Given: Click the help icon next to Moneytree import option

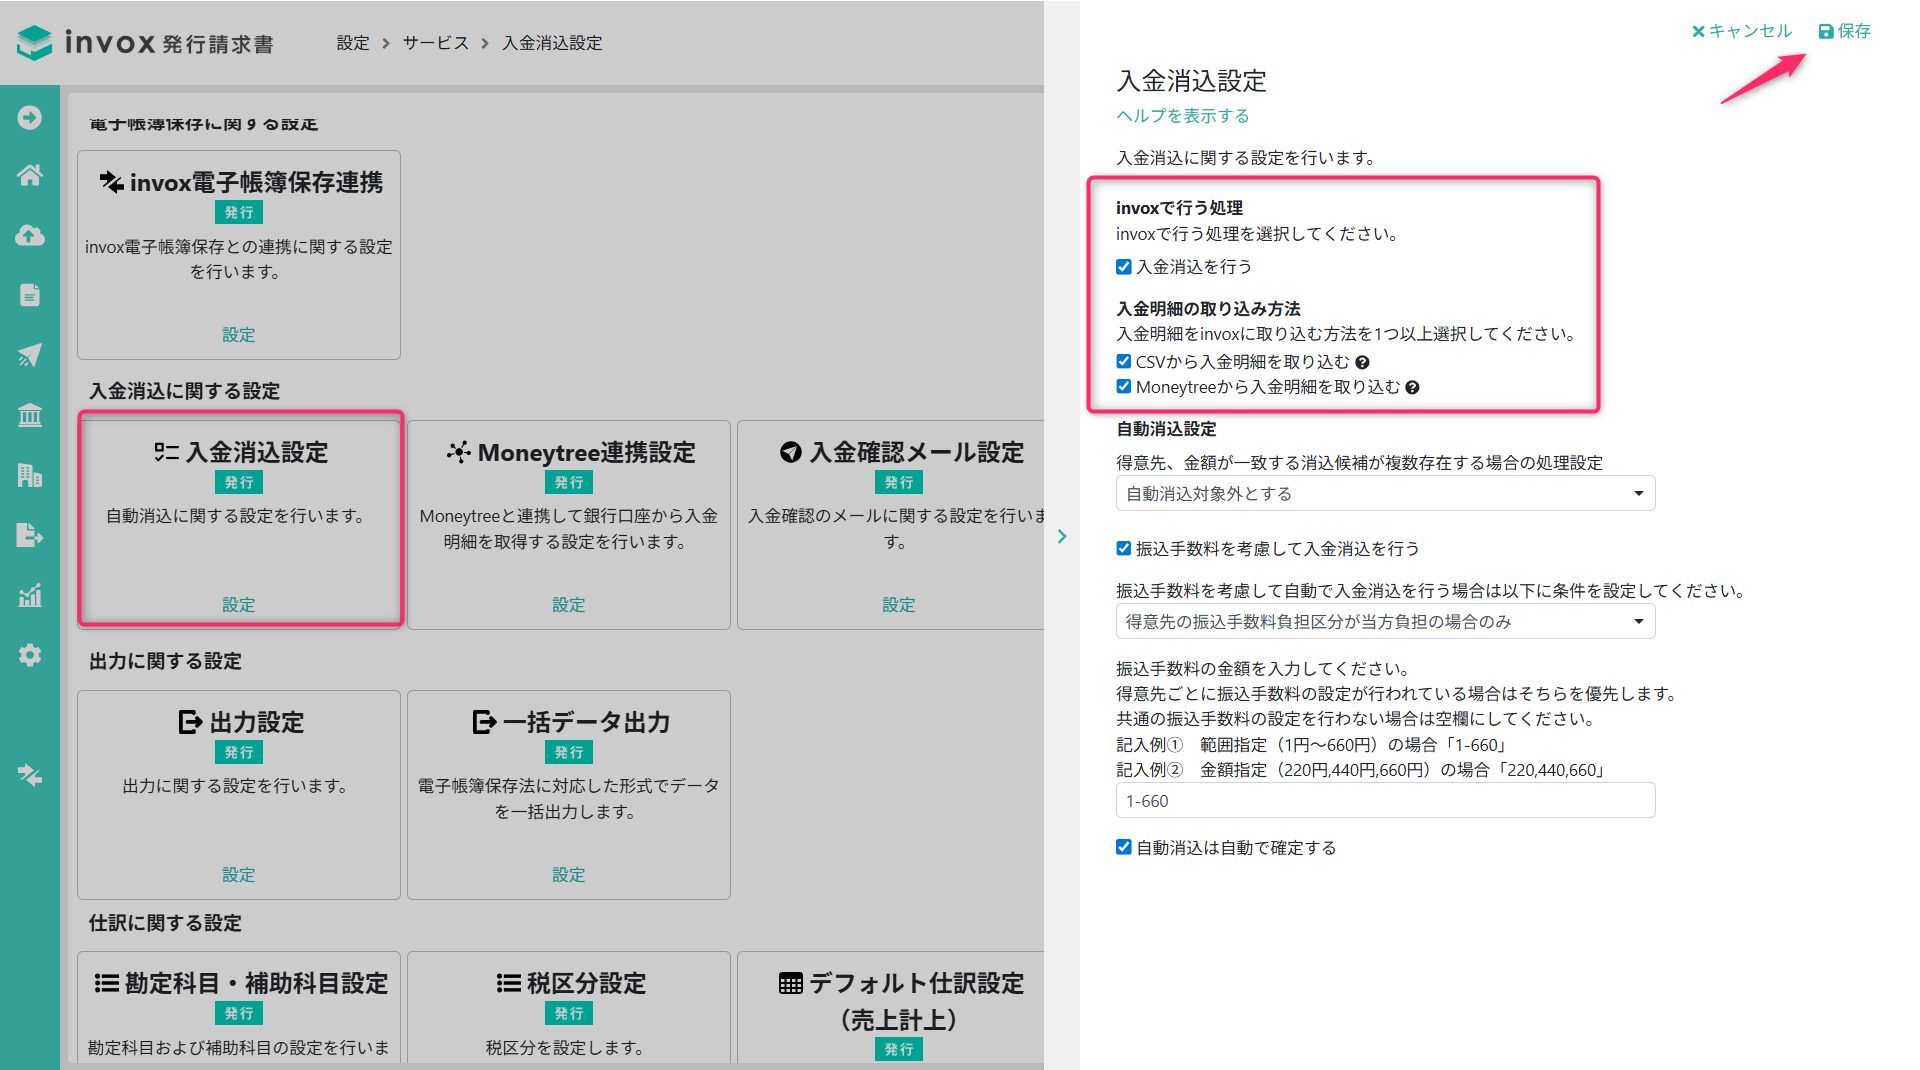Looking at the screenshot, I should pyautogui.click(x=1412, y=388).
